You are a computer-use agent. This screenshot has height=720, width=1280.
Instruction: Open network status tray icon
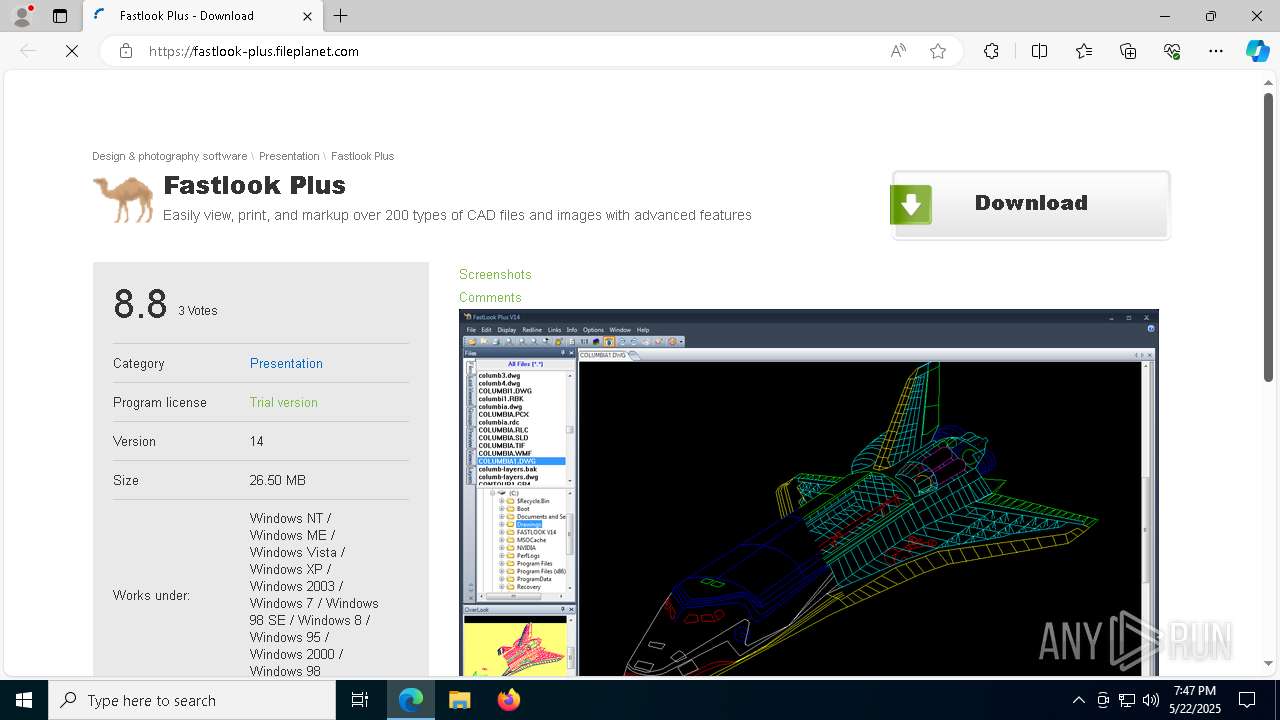1127,700
